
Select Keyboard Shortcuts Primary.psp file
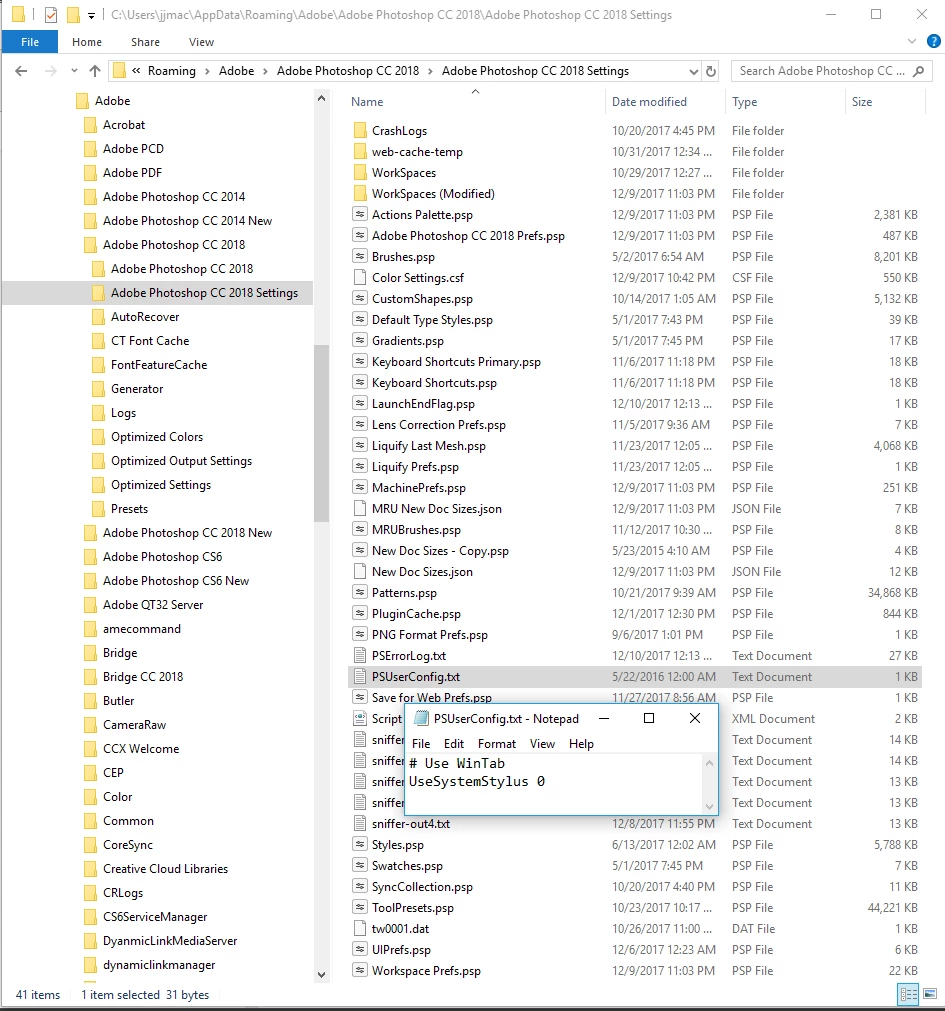coord(456,362)
